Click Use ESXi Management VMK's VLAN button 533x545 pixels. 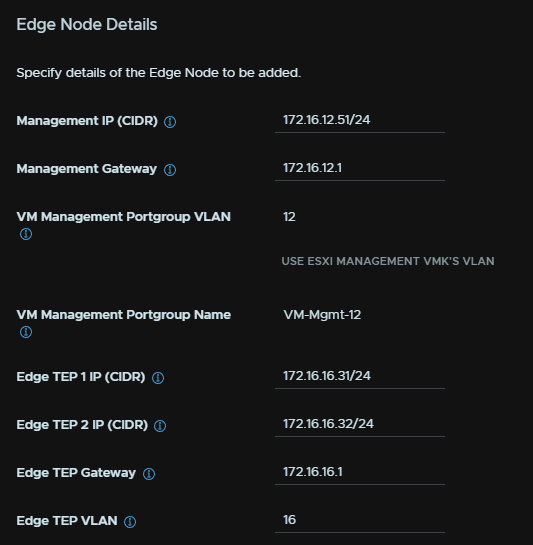(388, 261)
